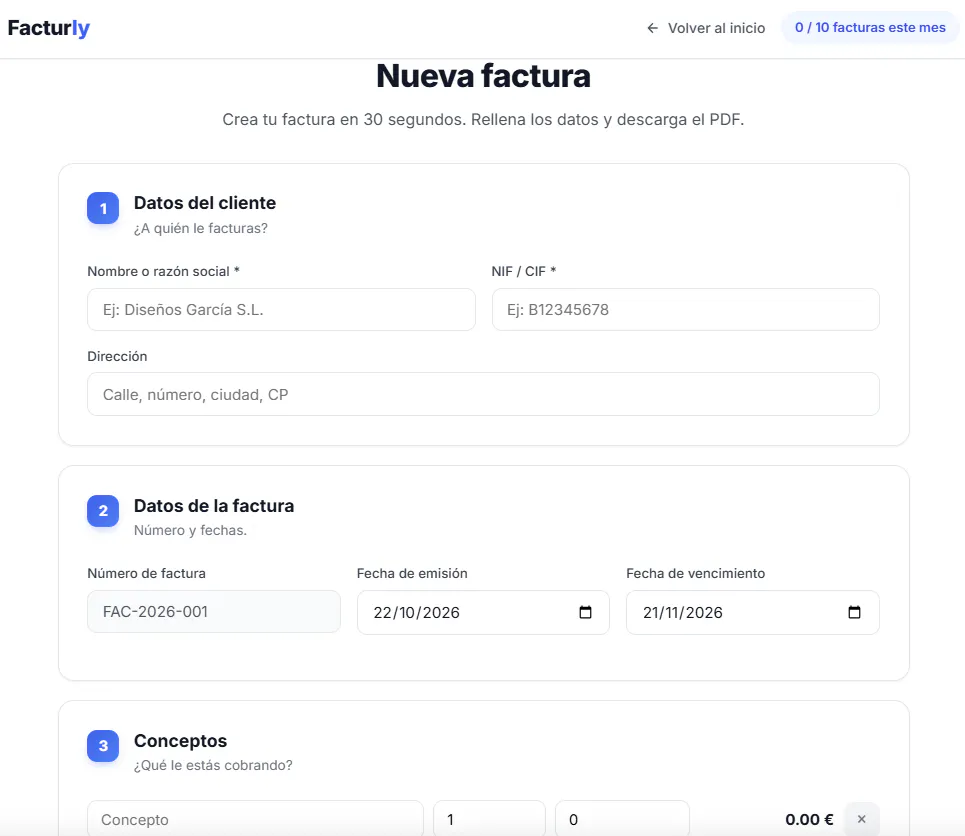This screenshot has width=965, height=836.
Task: Click the Nombre o razón social * label
Action: (163, 271)
